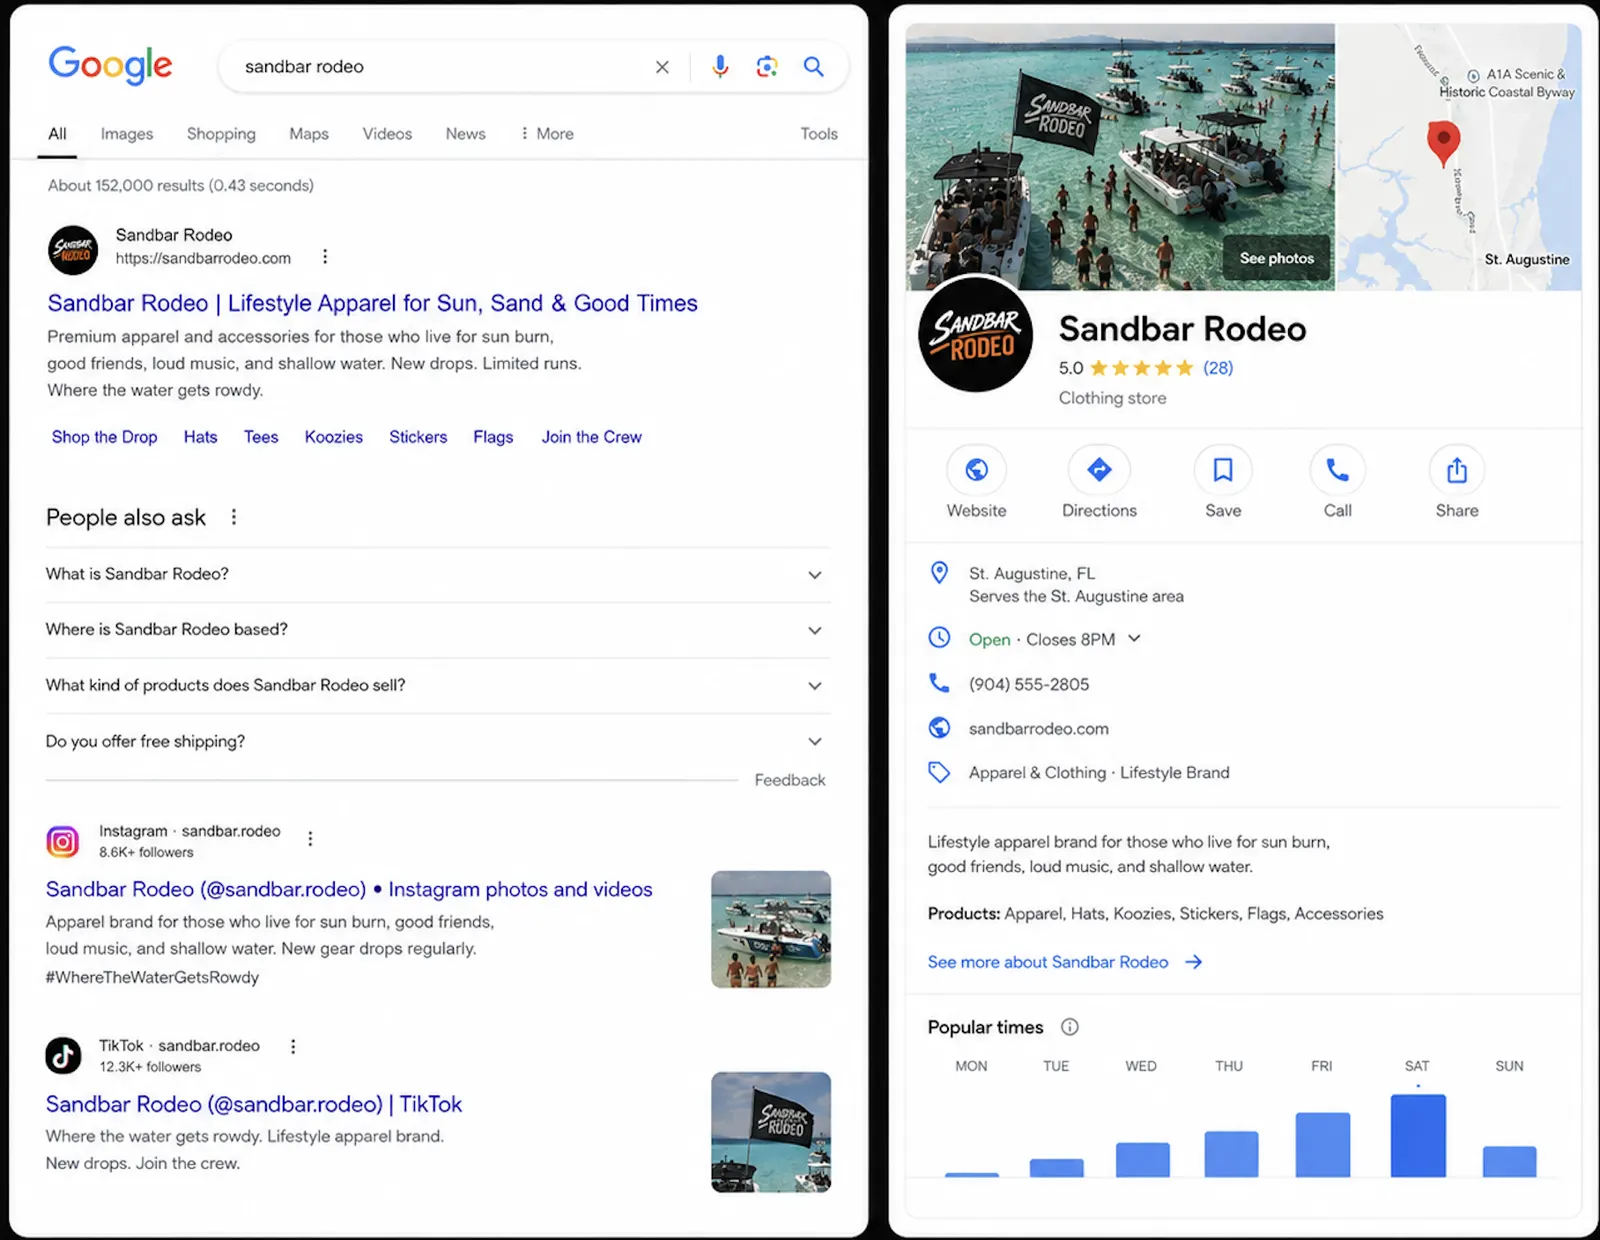1600x1240 pixels.
Task: Open the St. Augustine map preview
Action: (x=1459, y=158)
